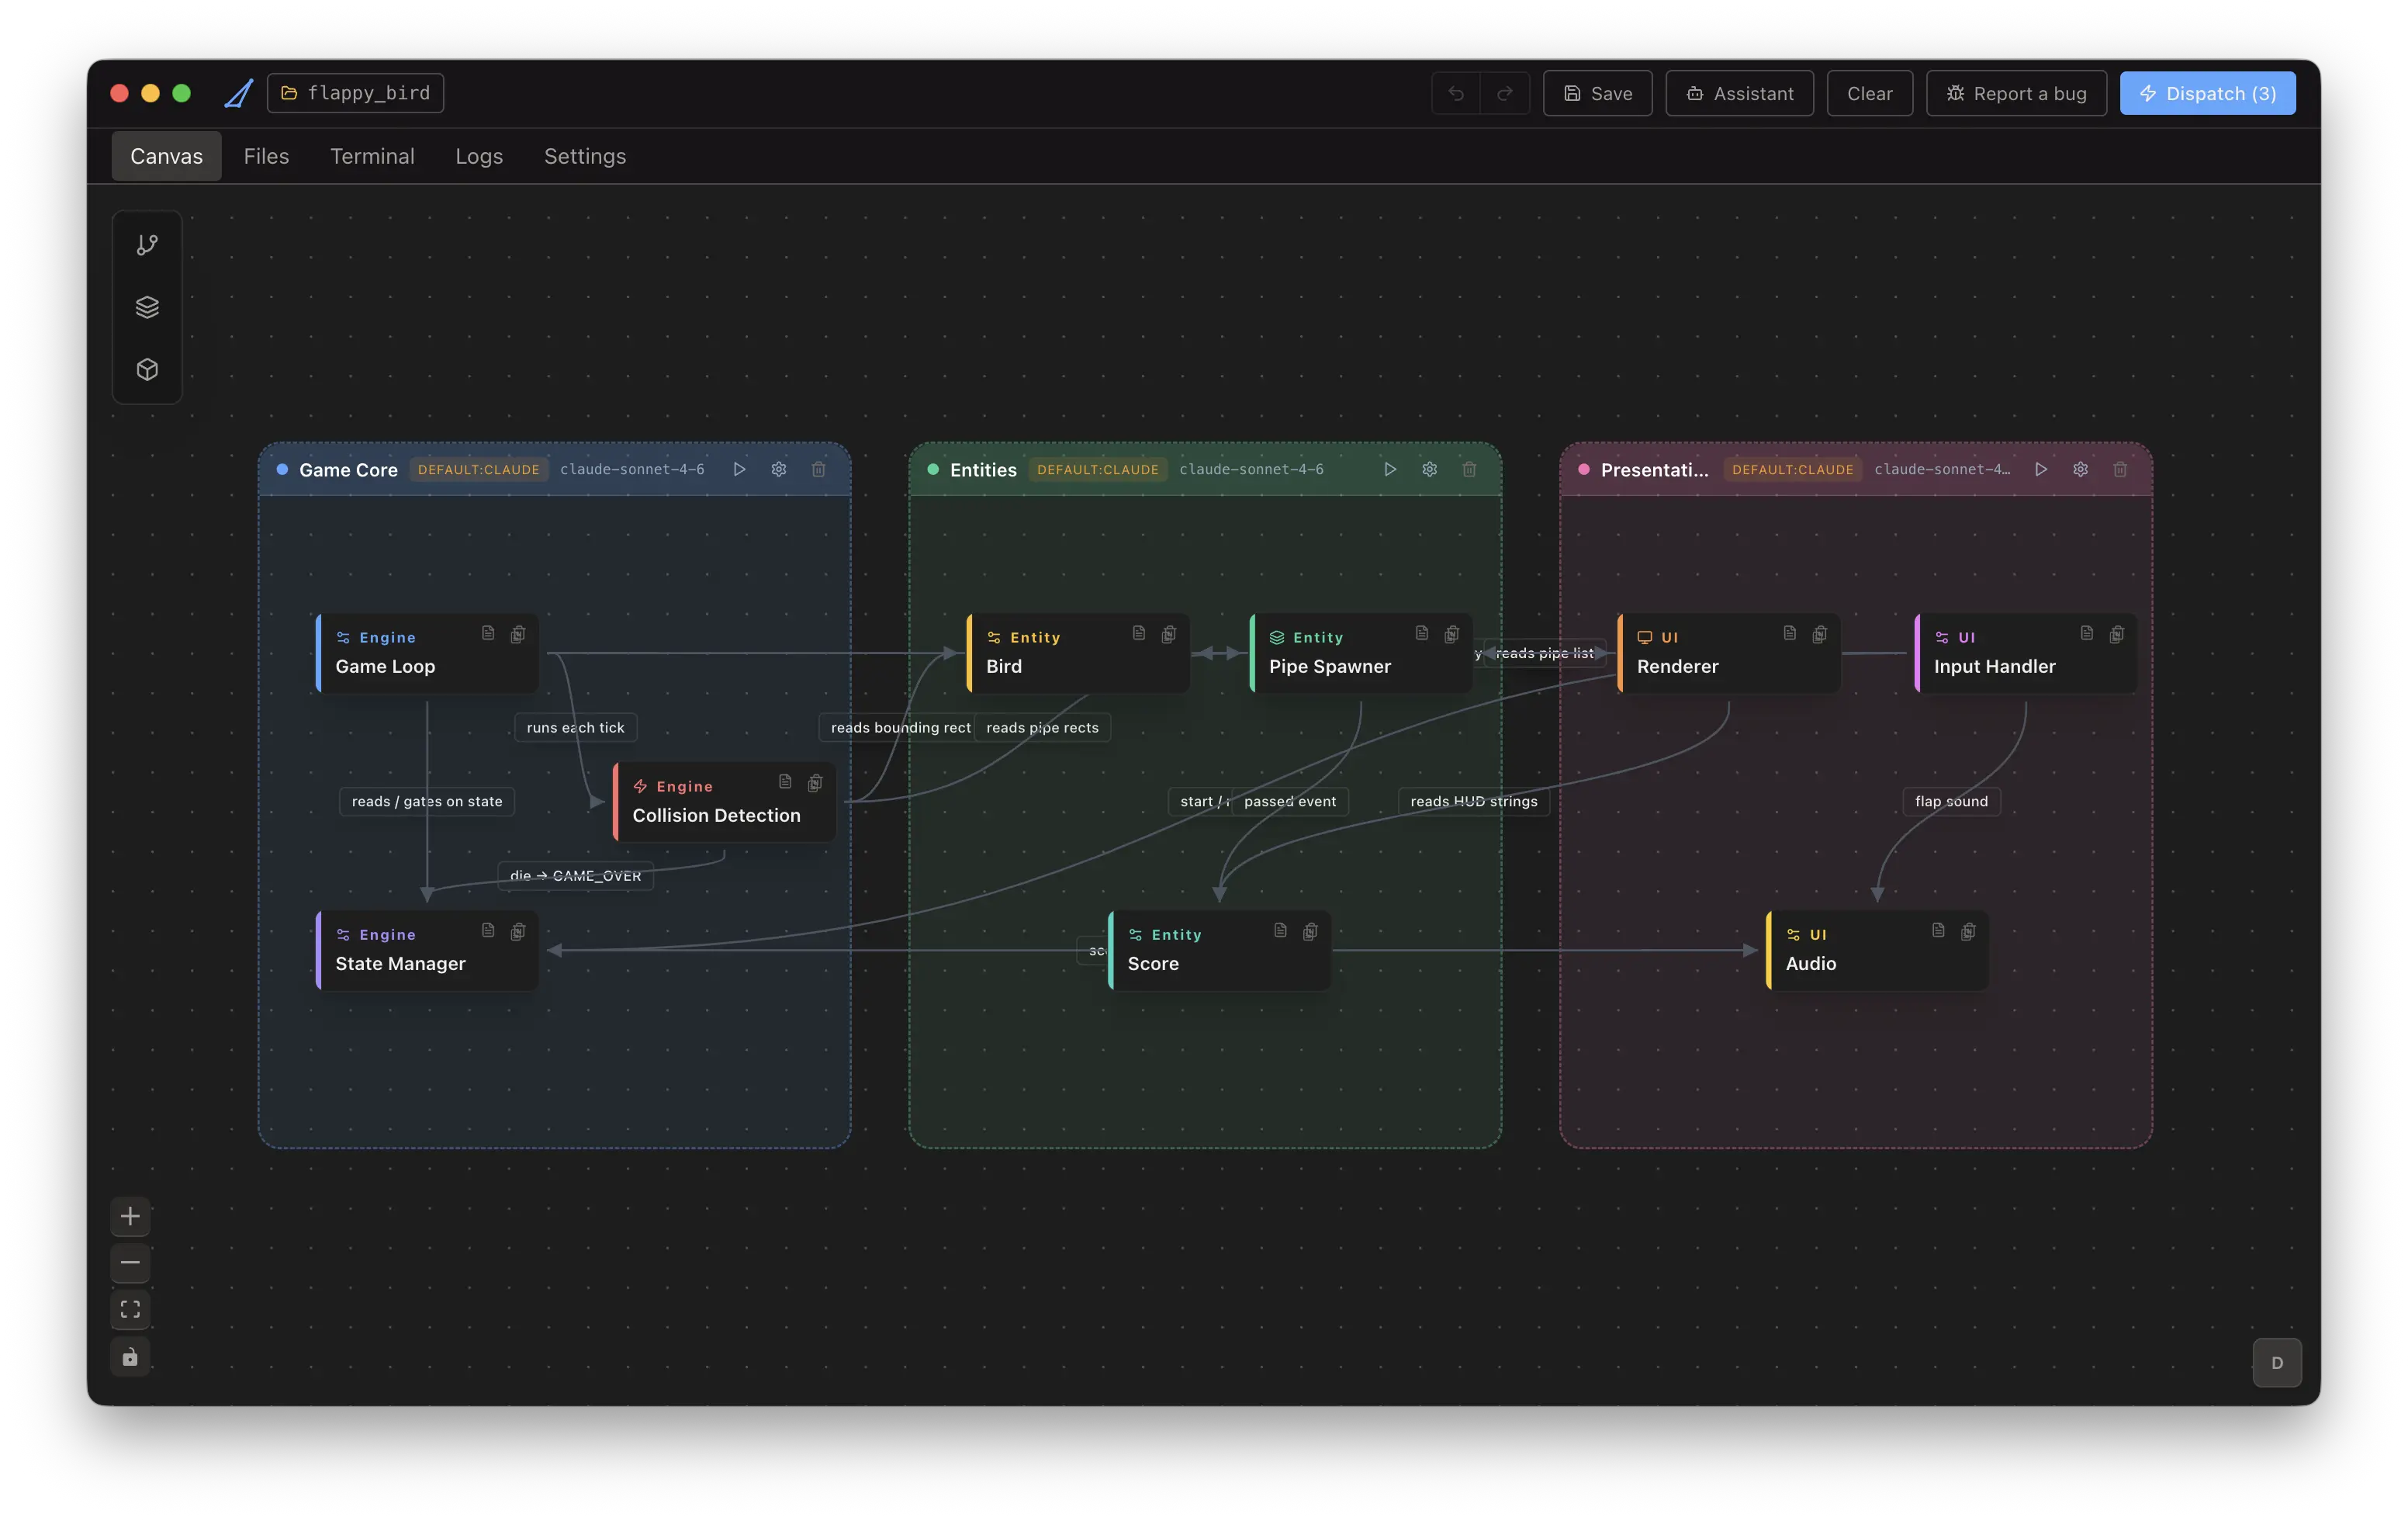
Task: Click the "flap sound" edge label
Action: (1951, 801)
